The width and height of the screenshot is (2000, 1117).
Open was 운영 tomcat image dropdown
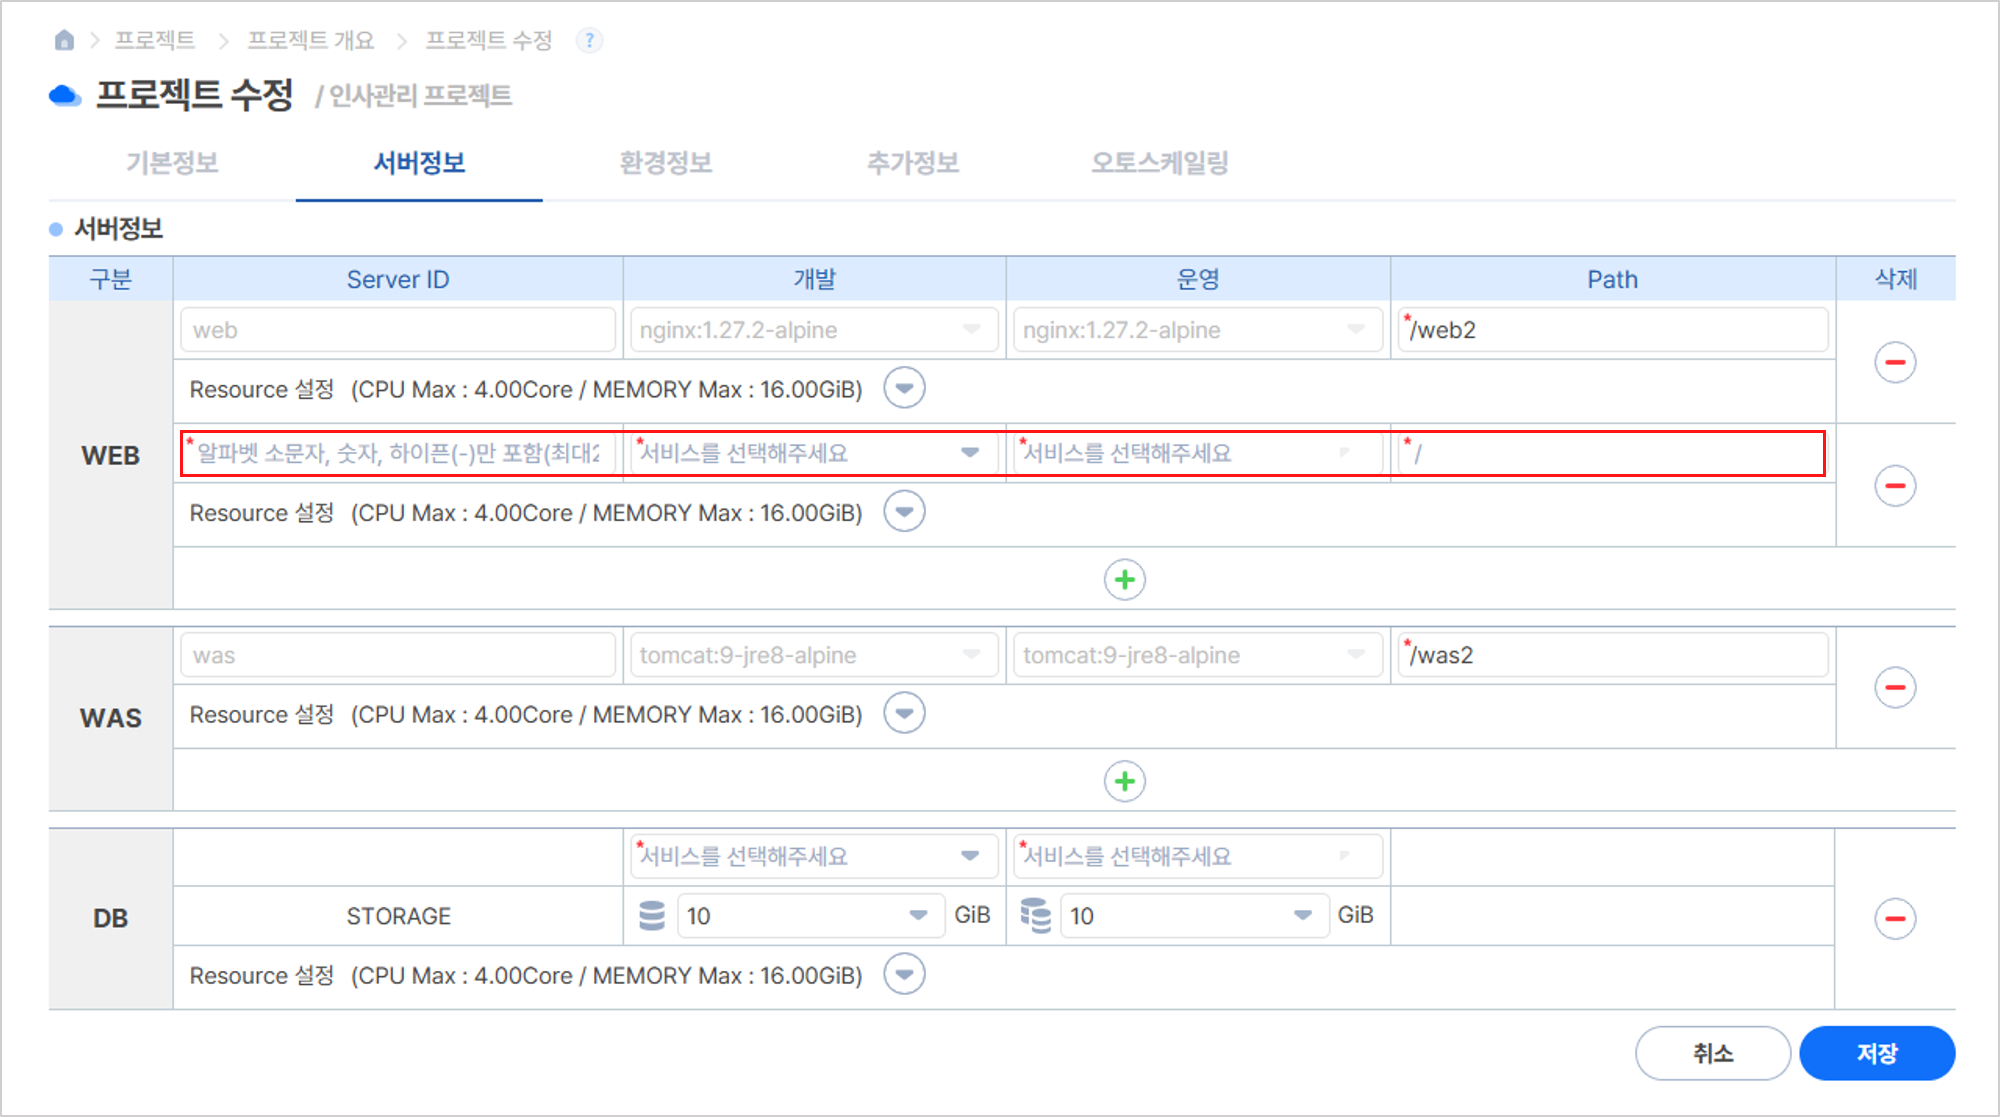[x=1197, y=656]
